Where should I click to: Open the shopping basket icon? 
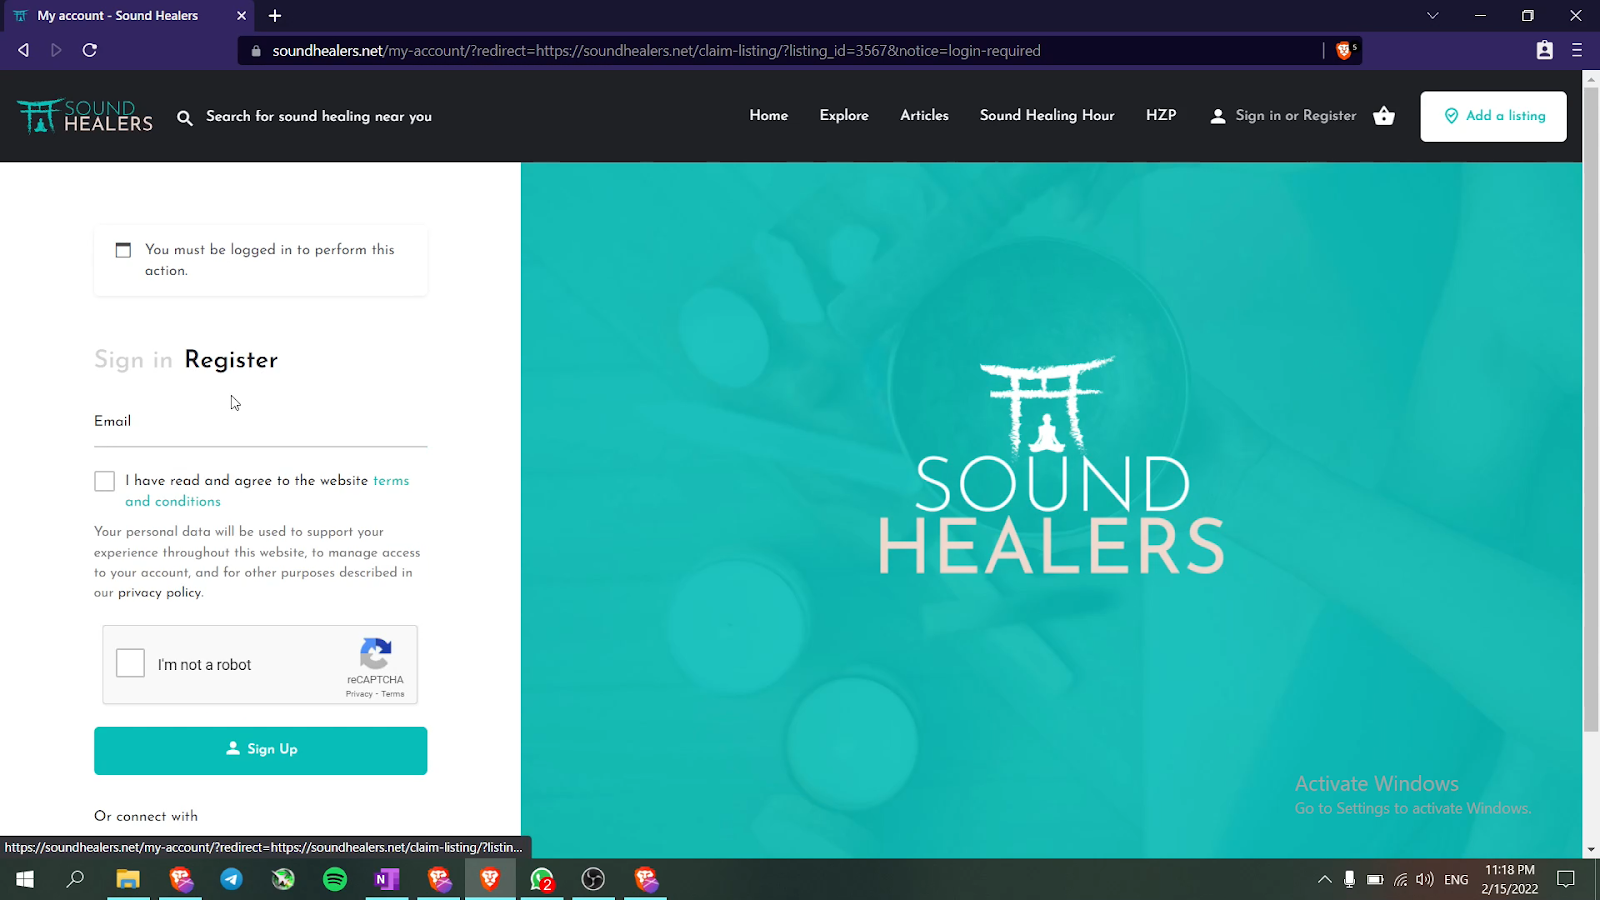tap(1384, 116)
